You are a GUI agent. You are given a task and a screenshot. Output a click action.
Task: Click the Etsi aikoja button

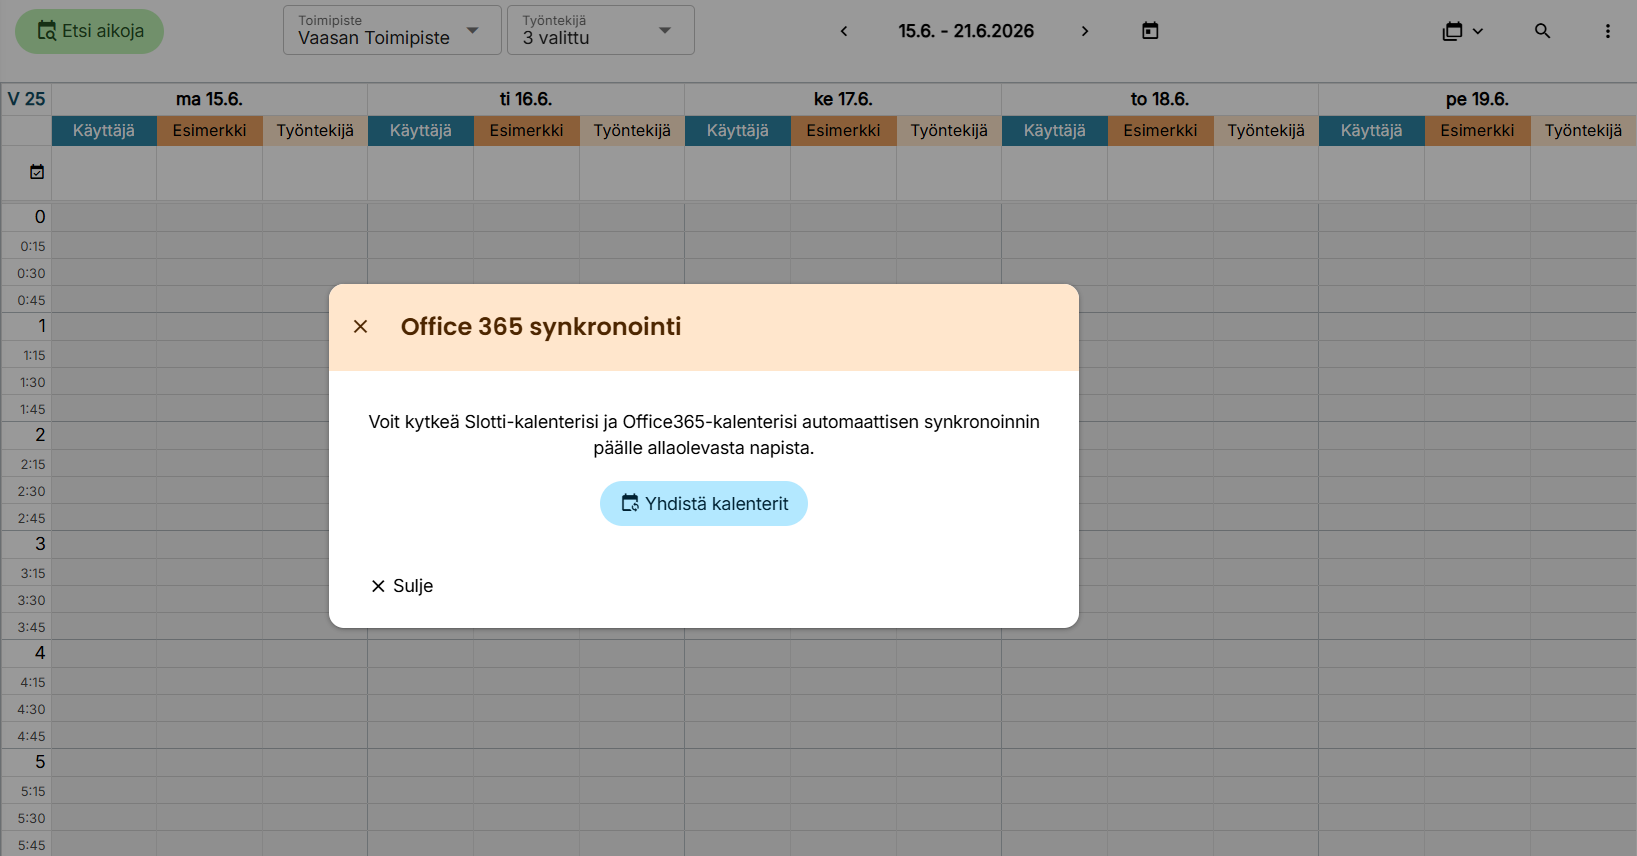point(90,31)
